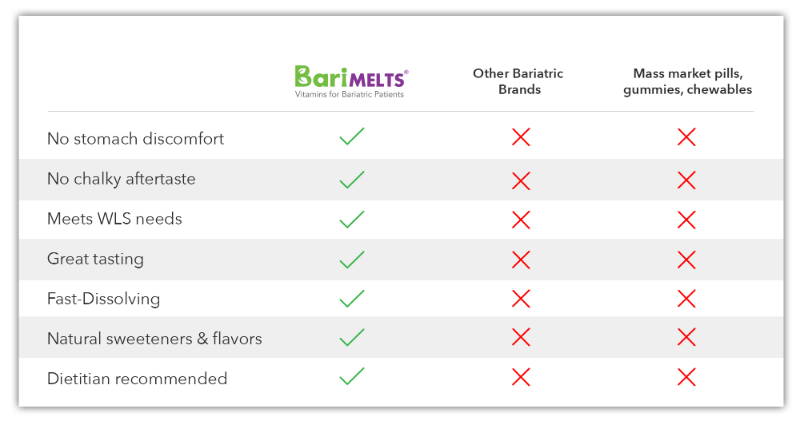This screenshot has width=800, height=424.
Task: Click green checkmark for Dietitian recommended
Action: 352,376
